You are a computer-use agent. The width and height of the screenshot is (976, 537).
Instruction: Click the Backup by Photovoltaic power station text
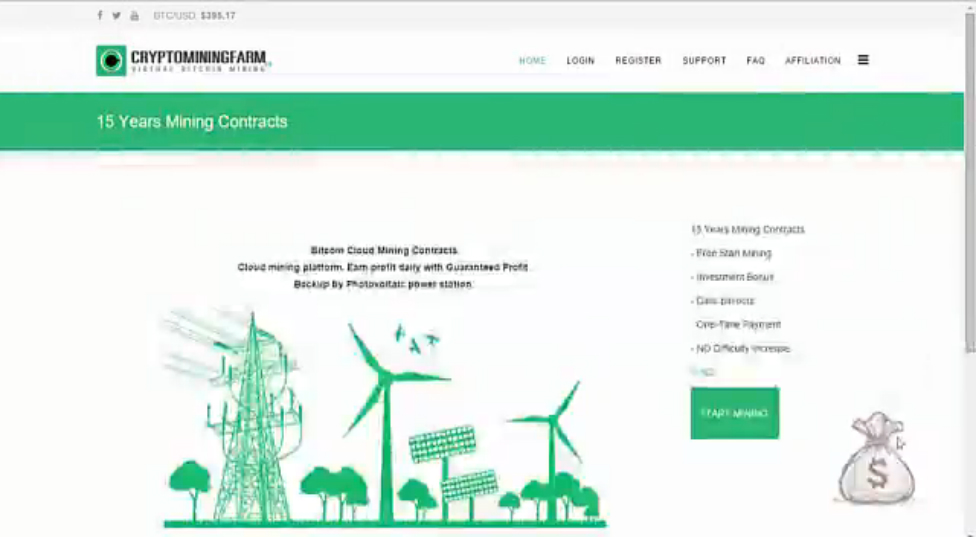(x=383, y=284)
